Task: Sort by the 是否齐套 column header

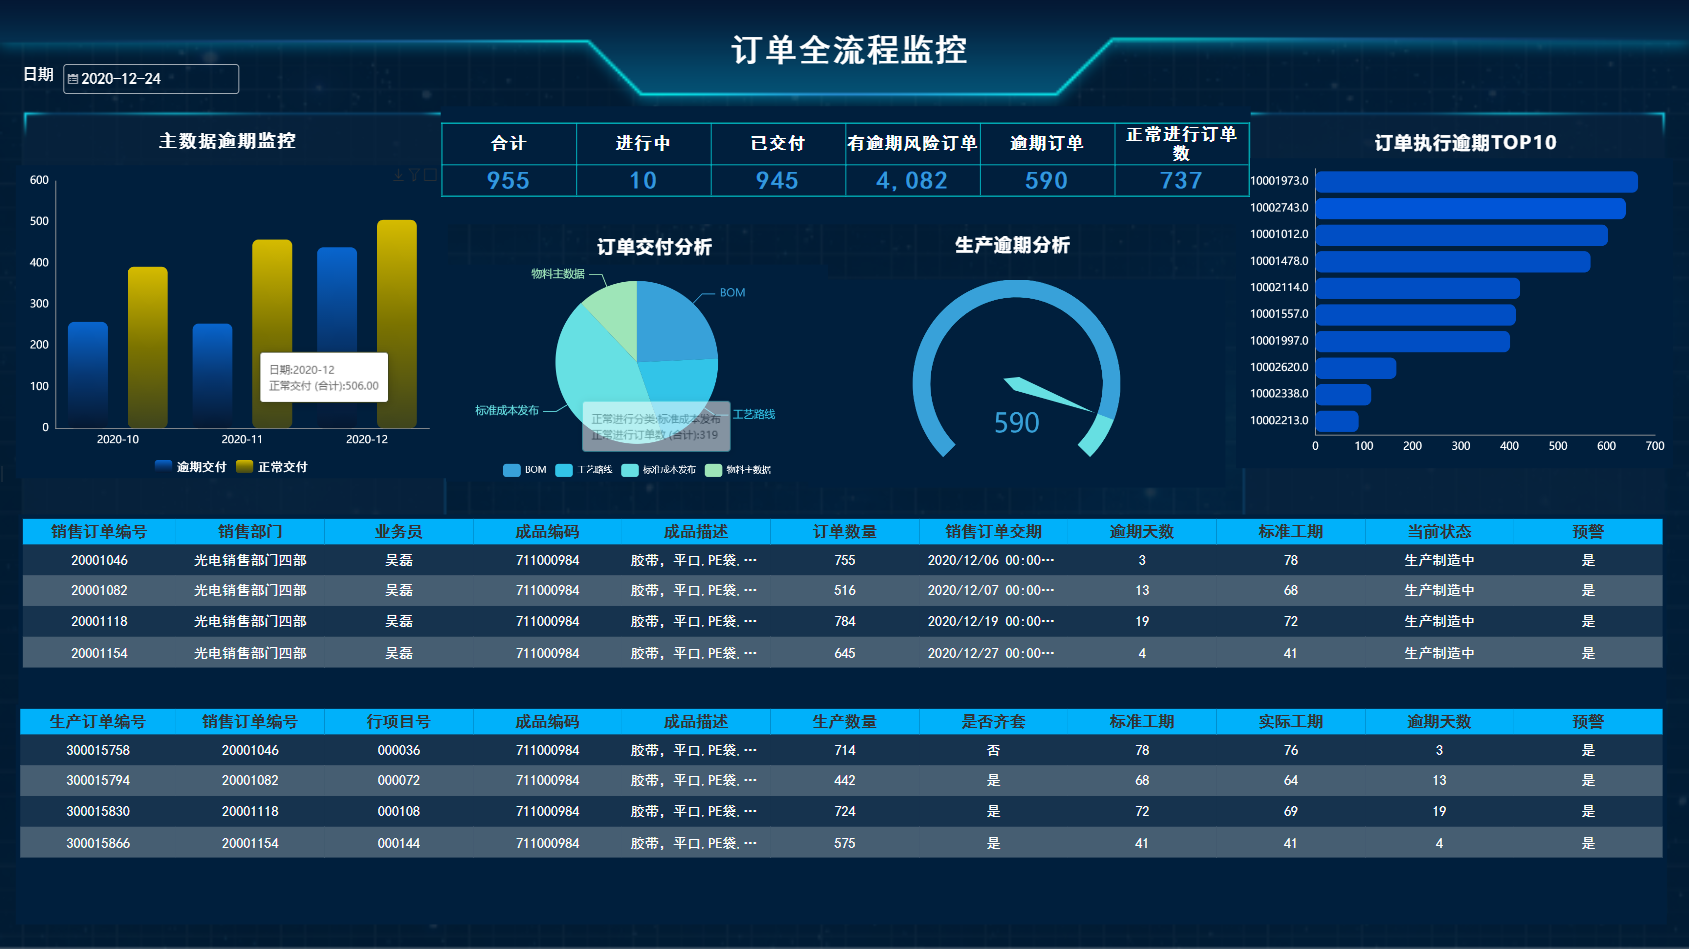Action: 993,722
